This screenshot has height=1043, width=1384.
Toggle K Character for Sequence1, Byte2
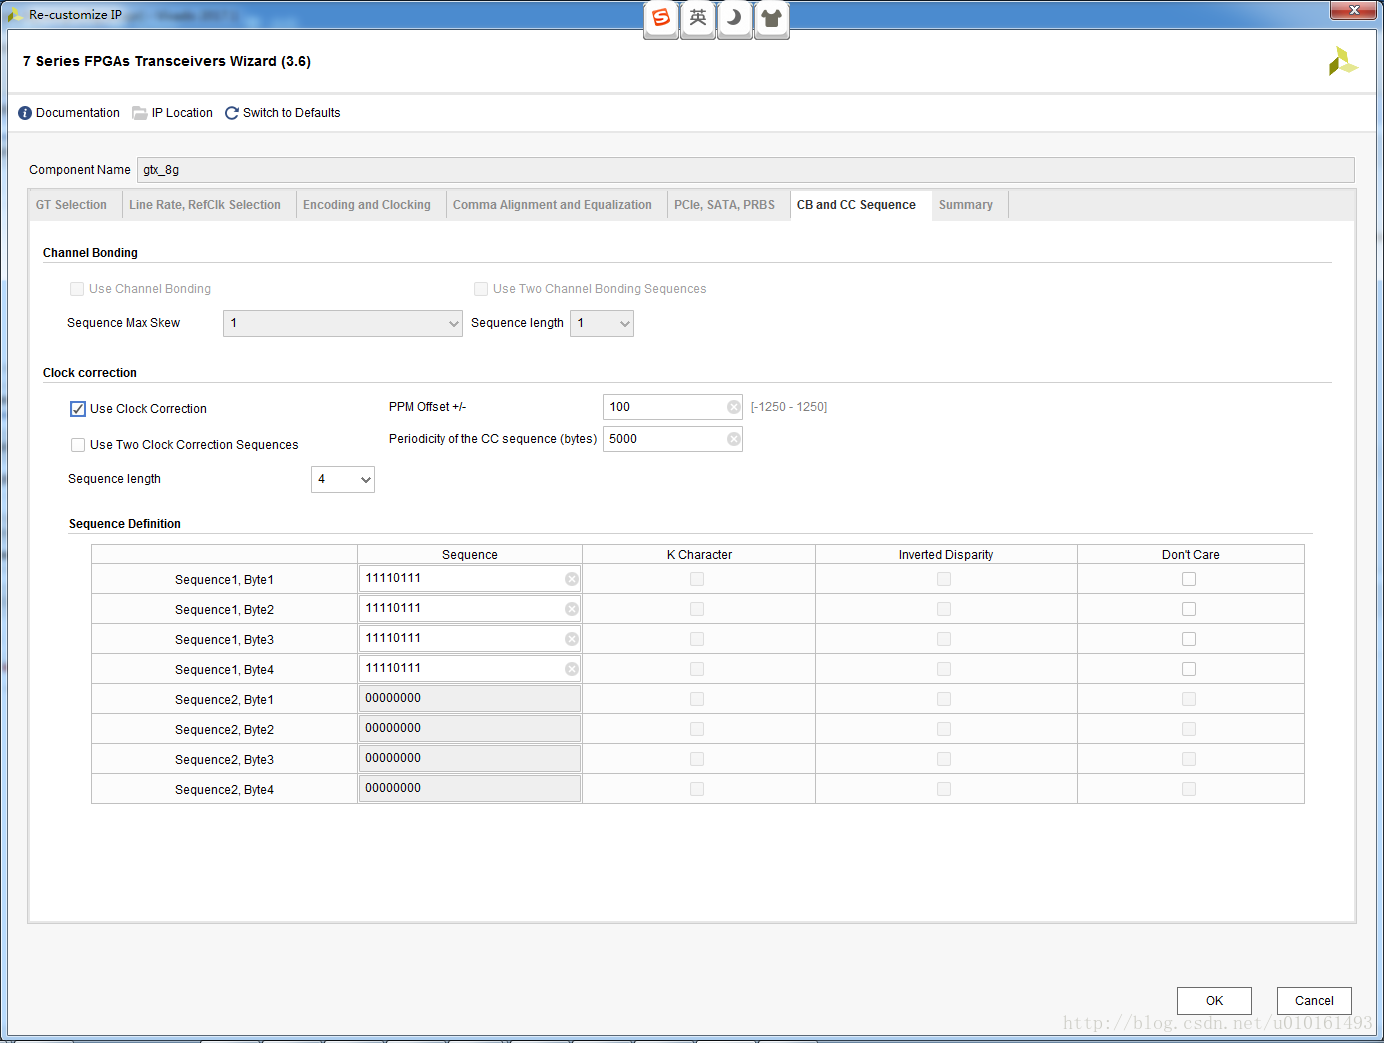tap(697, 609)
